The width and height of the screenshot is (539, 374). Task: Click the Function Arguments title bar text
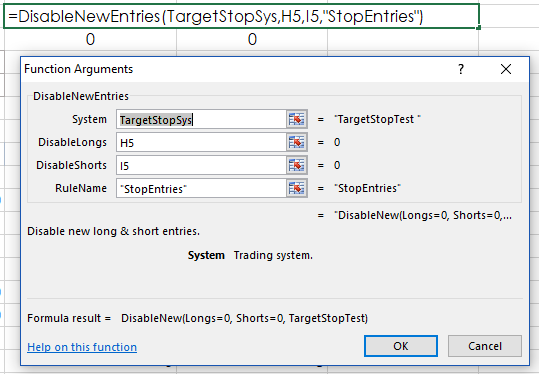pos(79,69)
